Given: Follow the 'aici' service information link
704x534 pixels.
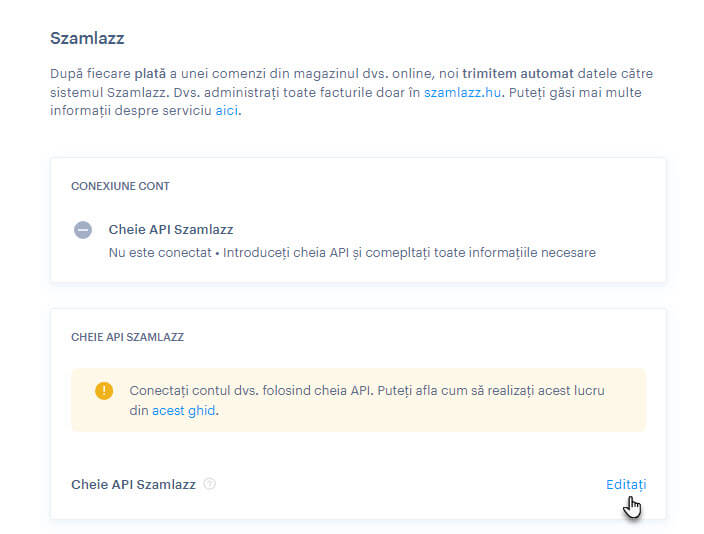Looking at the screenshot, I should [226, 110].
